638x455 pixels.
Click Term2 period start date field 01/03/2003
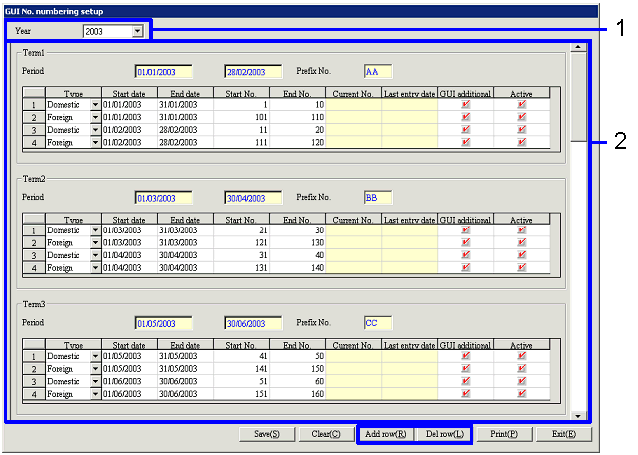point(162,198)
